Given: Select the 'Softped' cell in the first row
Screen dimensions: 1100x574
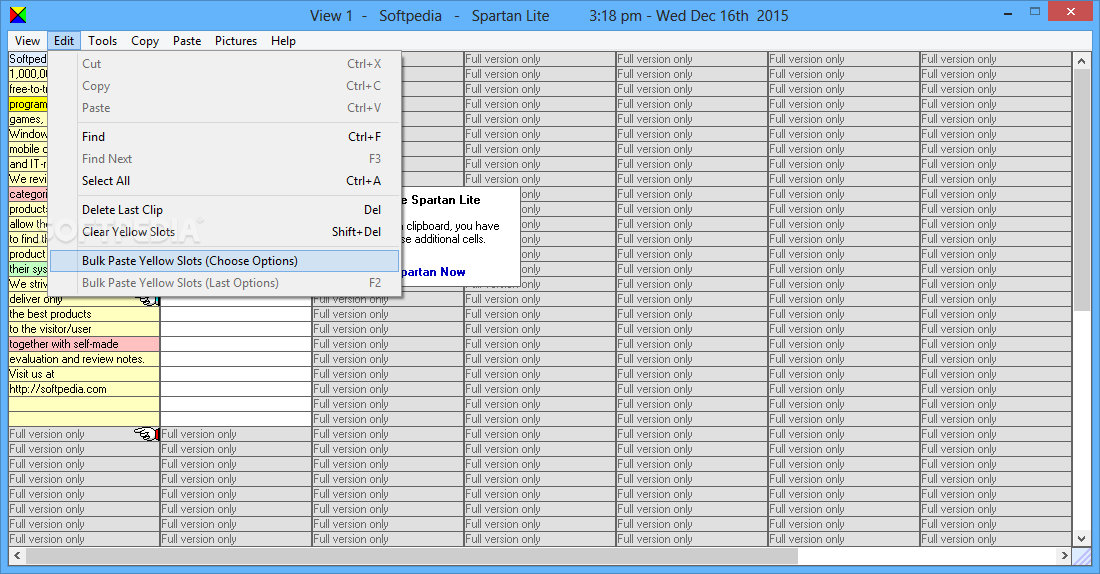Looking at the screenshot, I should (x=28, y=60).
